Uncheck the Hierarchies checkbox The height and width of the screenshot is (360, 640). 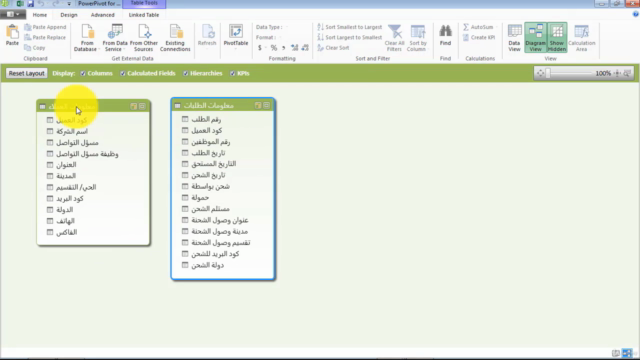(x=186, y=73)
